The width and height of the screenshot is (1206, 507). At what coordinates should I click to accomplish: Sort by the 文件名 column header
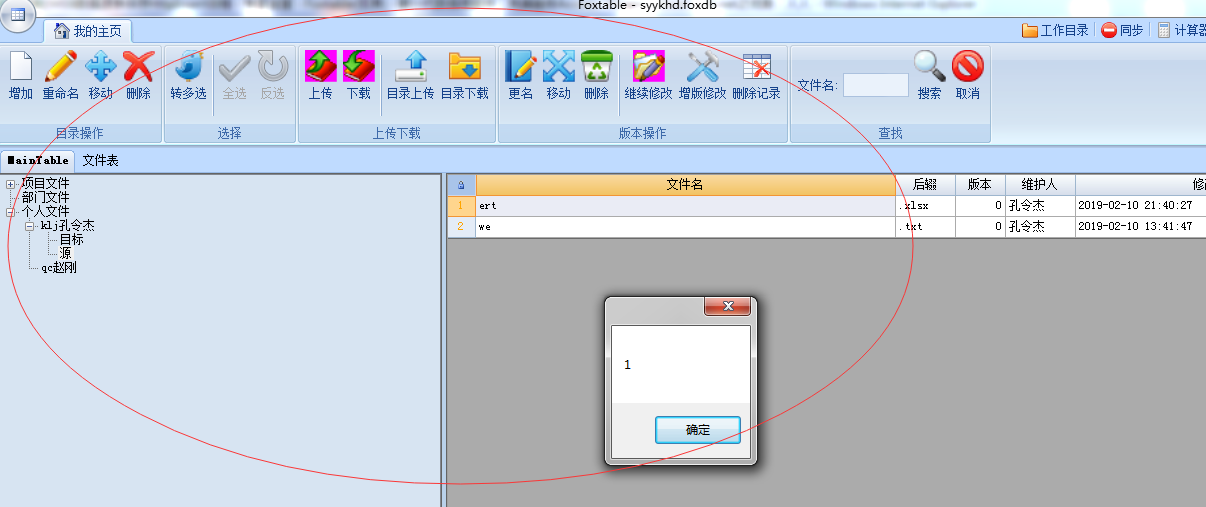point(685,184)
